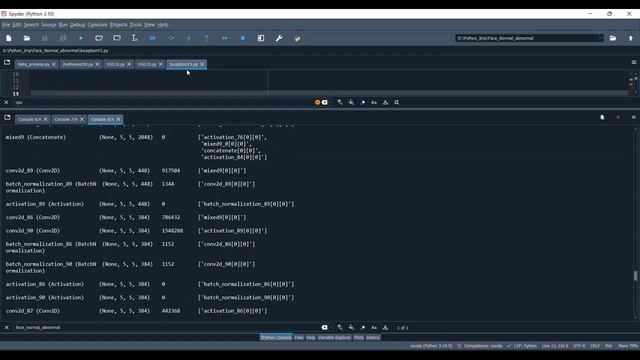This screenshot has width=640, height=360.
Task: Open the Search menu
Action: 31,25
